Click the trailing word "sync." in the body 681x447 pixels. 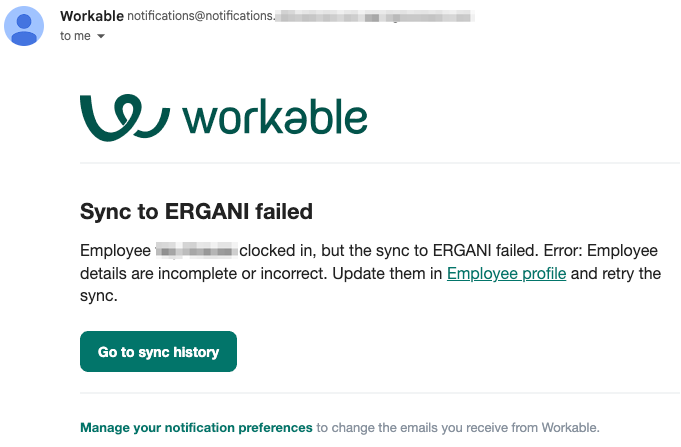(x=99, y=296)
